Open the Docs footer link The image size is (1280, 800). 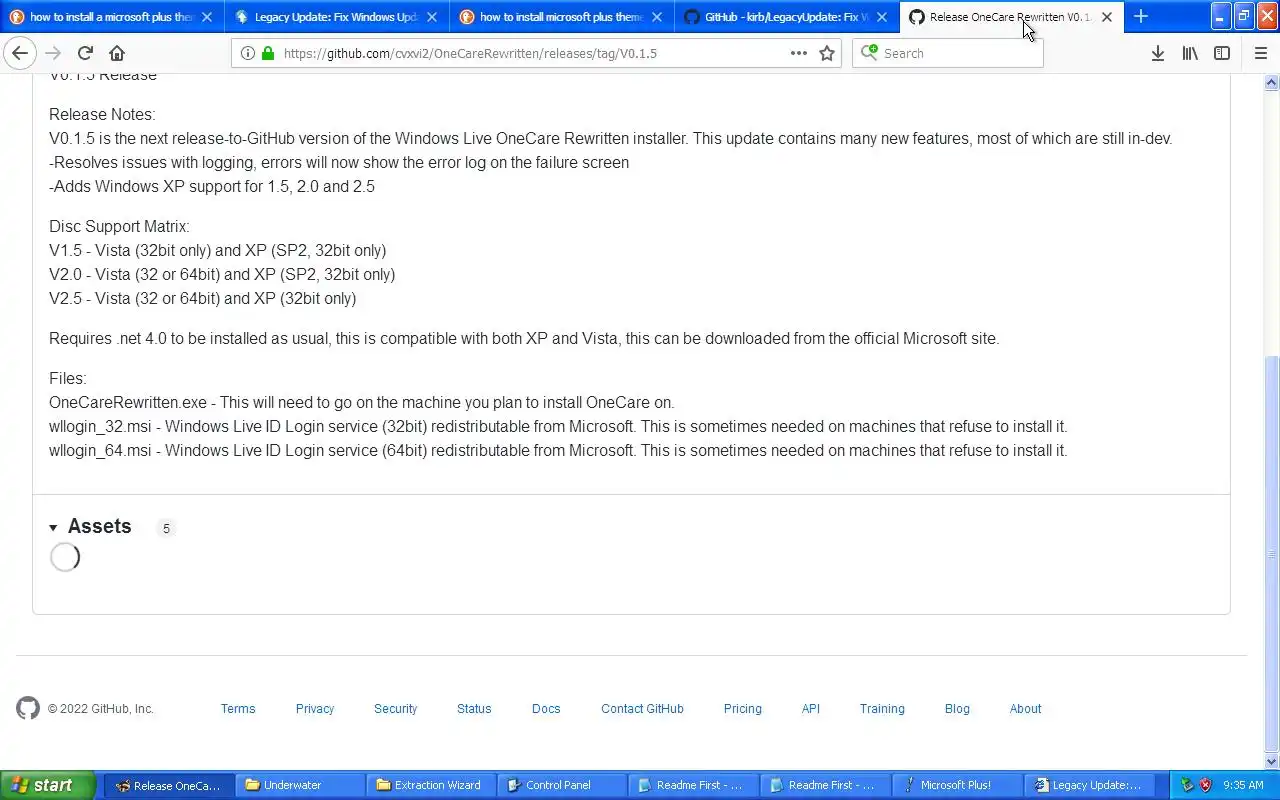[546, 708]
